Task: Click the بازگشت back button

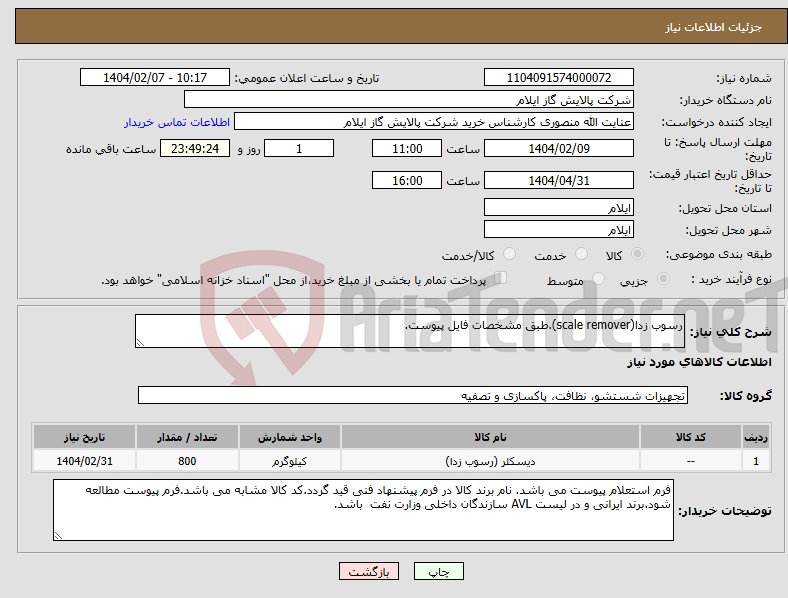Action: click(x=369, y=571)
